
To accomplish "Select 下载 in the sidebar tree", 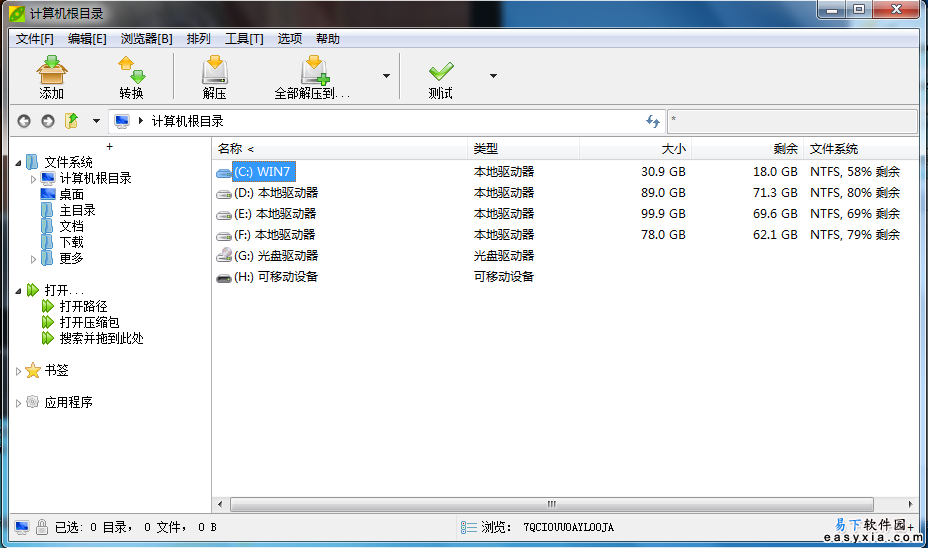I will coord(71,242).
